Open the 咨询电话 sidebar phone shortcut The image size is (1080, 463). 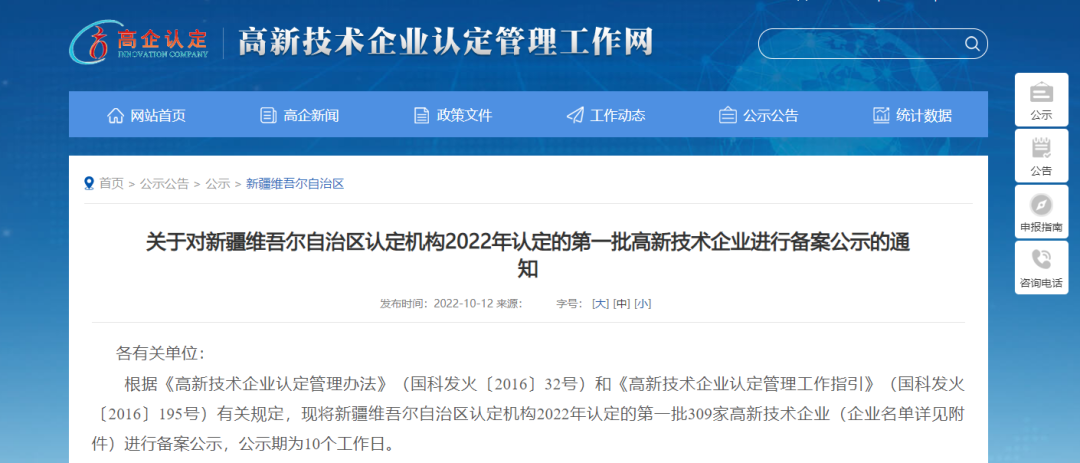click(1041, 267)
